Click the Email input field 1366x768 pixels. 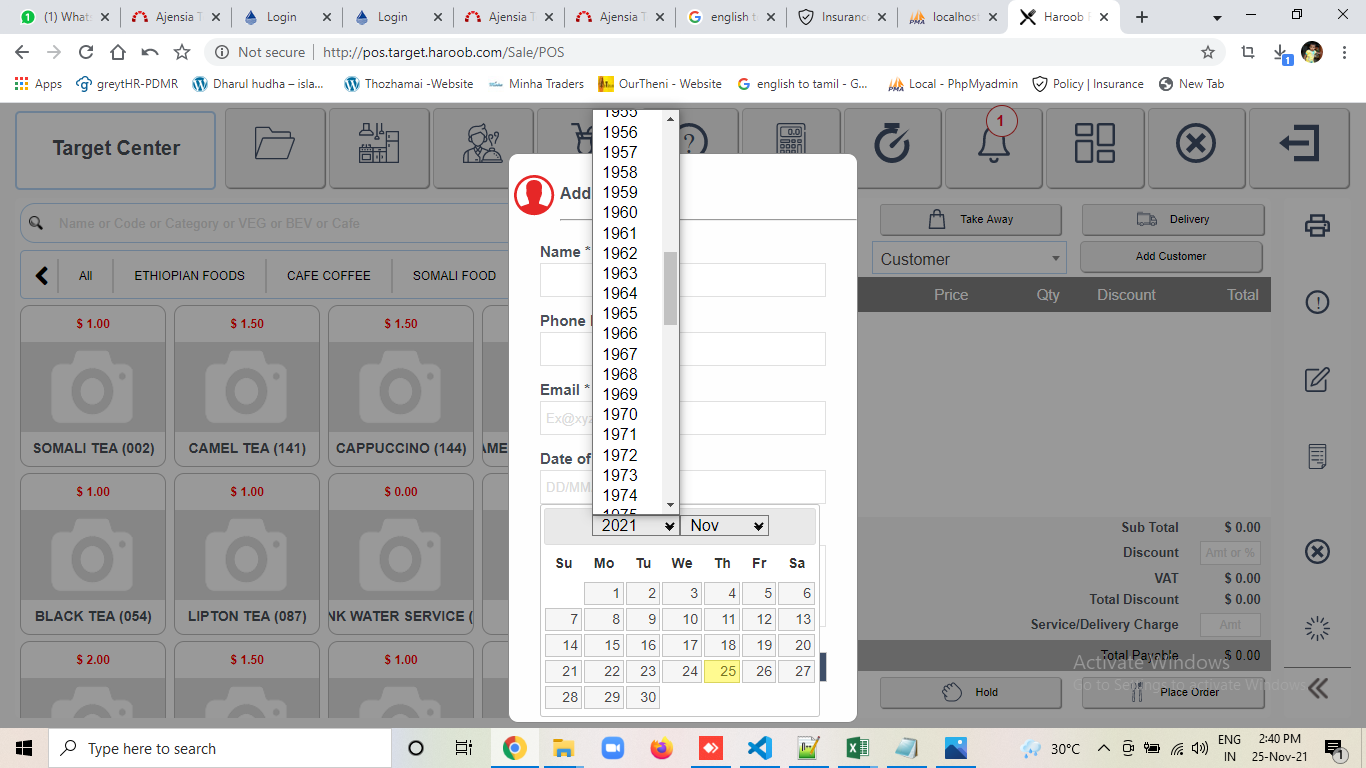coord(683,418)
